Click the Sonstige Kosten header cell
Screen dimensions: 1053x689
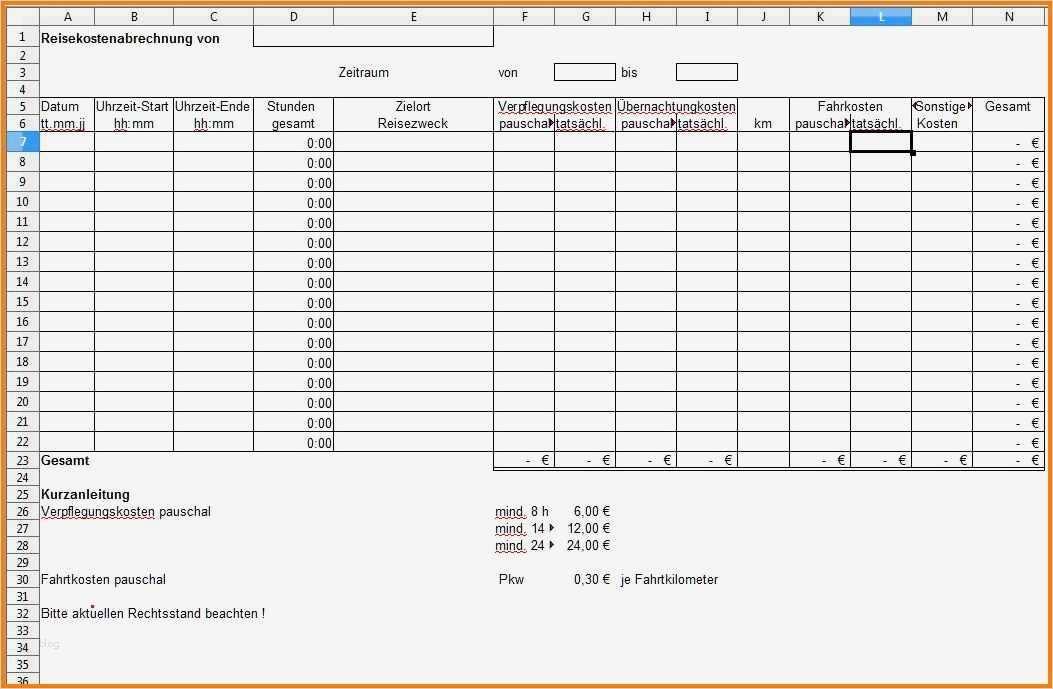942,115
